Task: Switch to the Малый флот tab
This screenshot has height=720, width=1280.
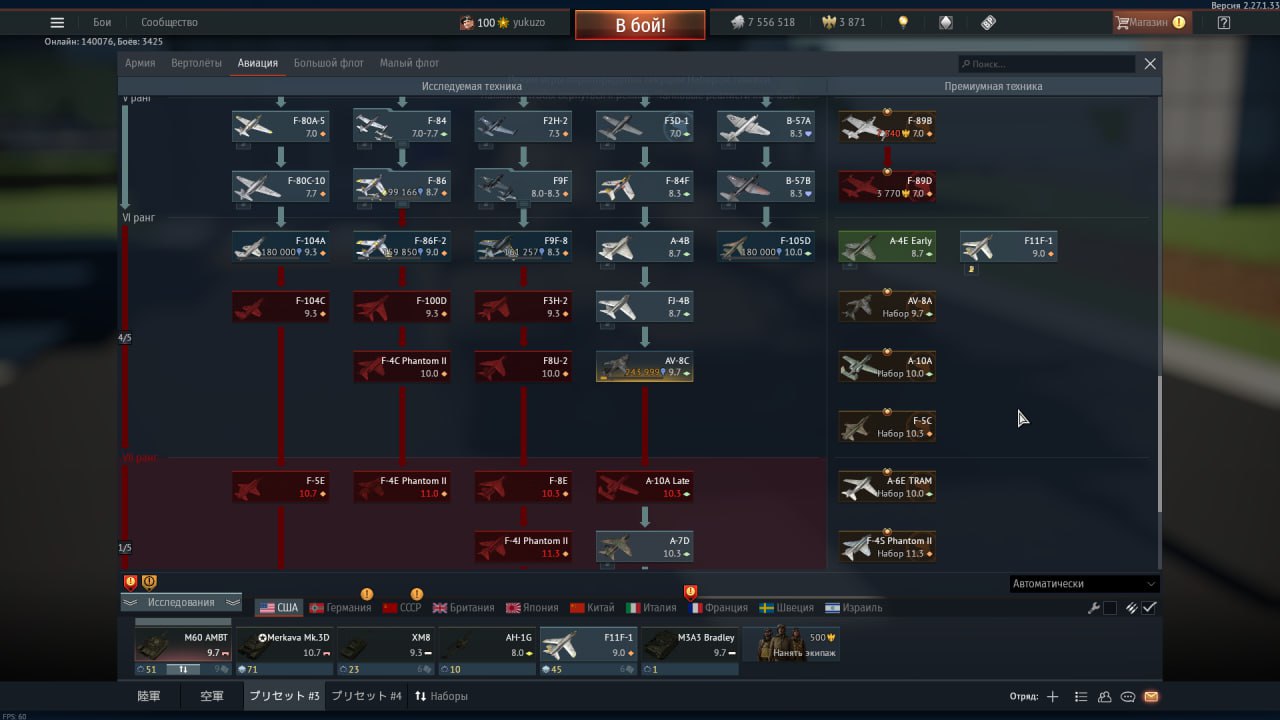Action: pos(409,63)
